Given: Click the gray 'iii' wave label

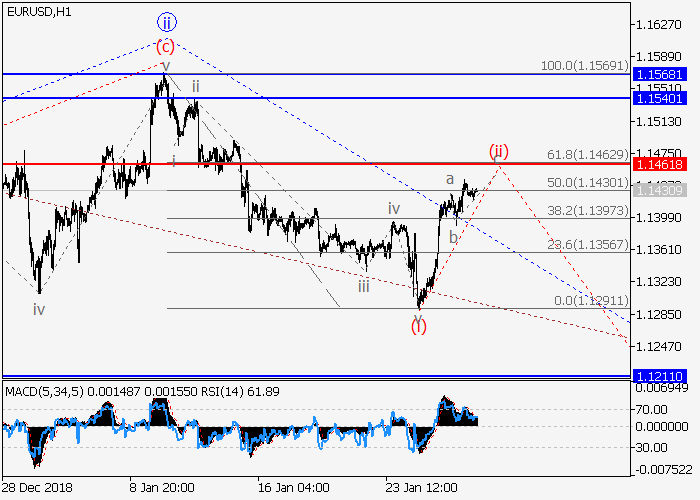Looking at the screenshot, I should coord(364,286).
